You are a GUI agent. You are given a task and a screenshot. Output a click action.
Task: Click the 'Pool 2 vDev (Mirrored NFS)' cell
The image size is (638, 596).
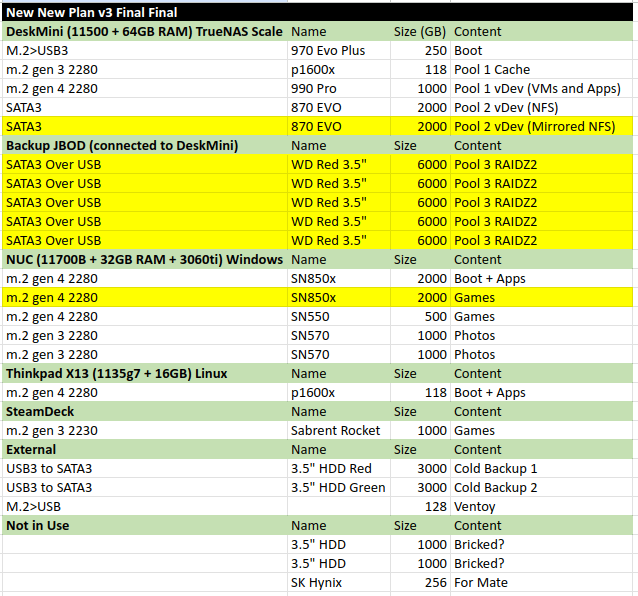click(x=542, y=127)
